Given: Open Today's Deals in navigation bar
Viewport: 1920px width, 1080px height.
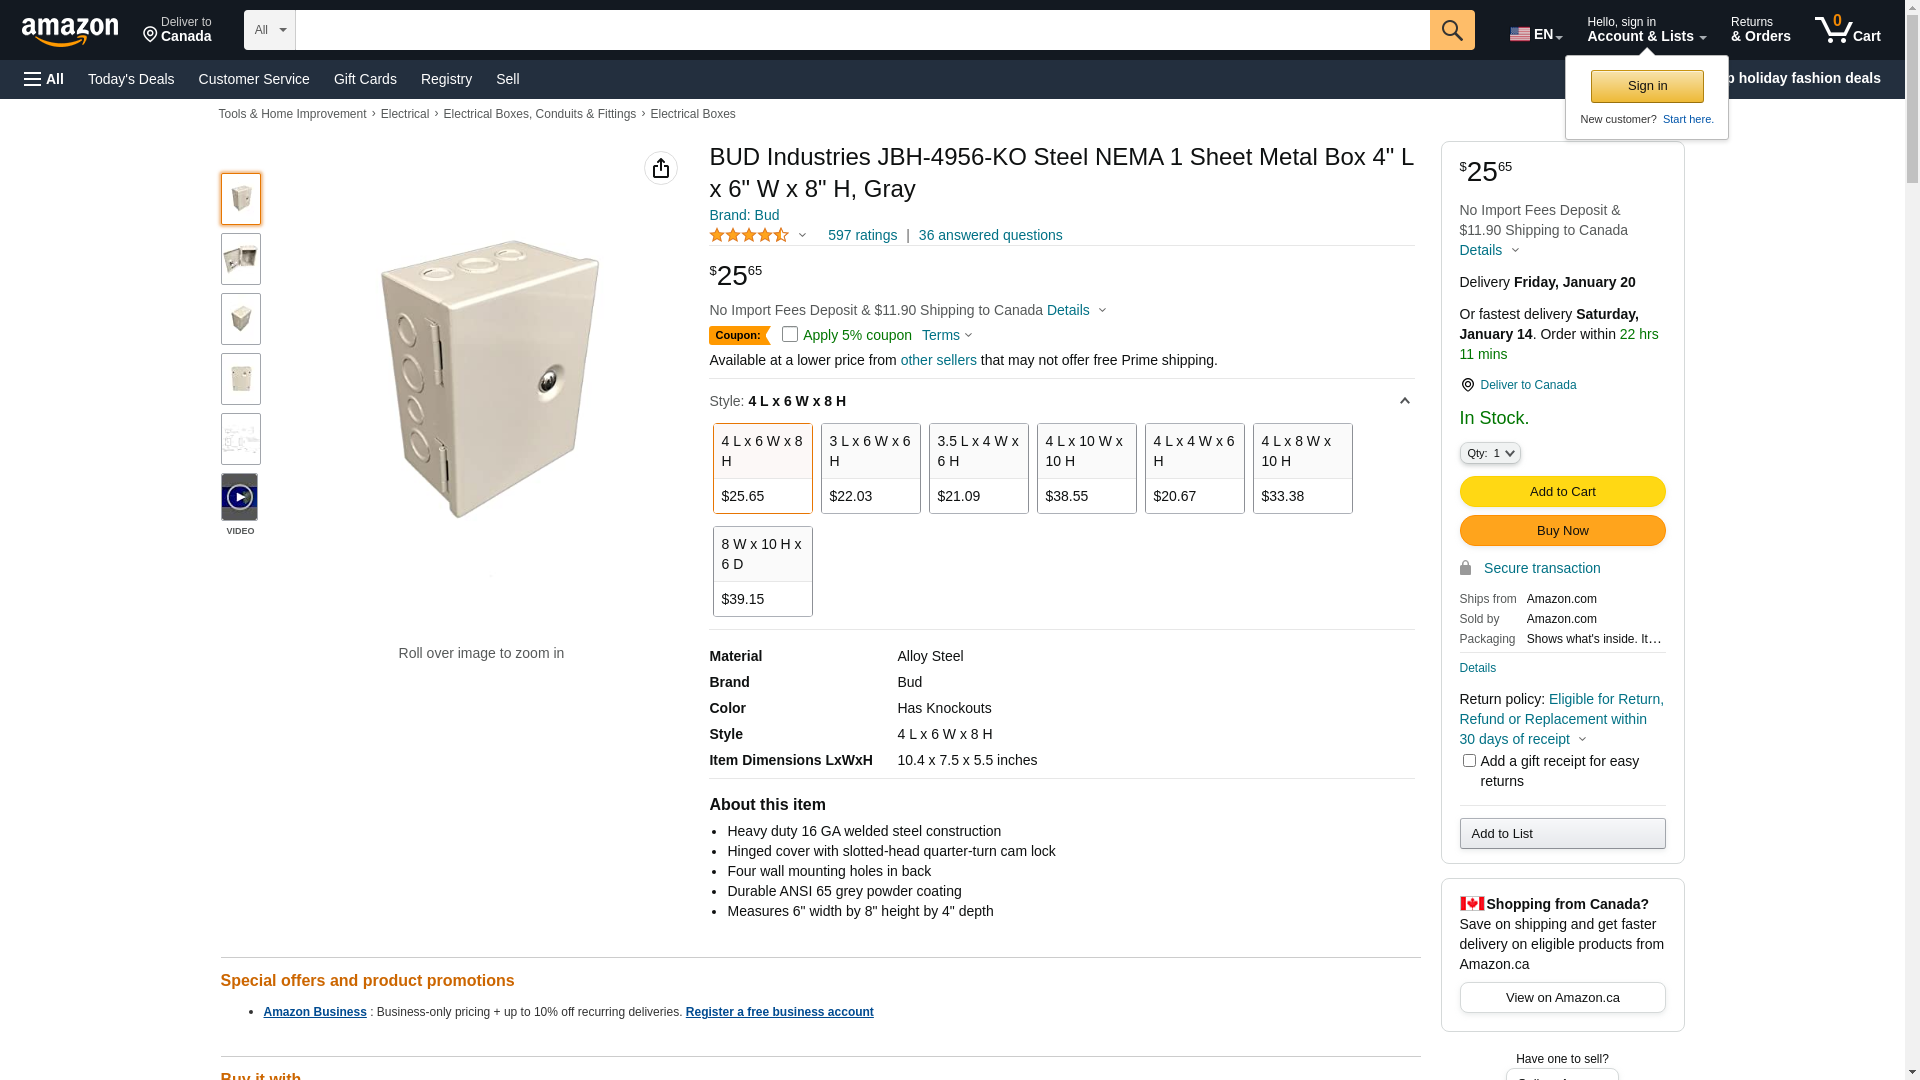Looking at the screenshot, I should pyautogui.click(x=131, y=79).
